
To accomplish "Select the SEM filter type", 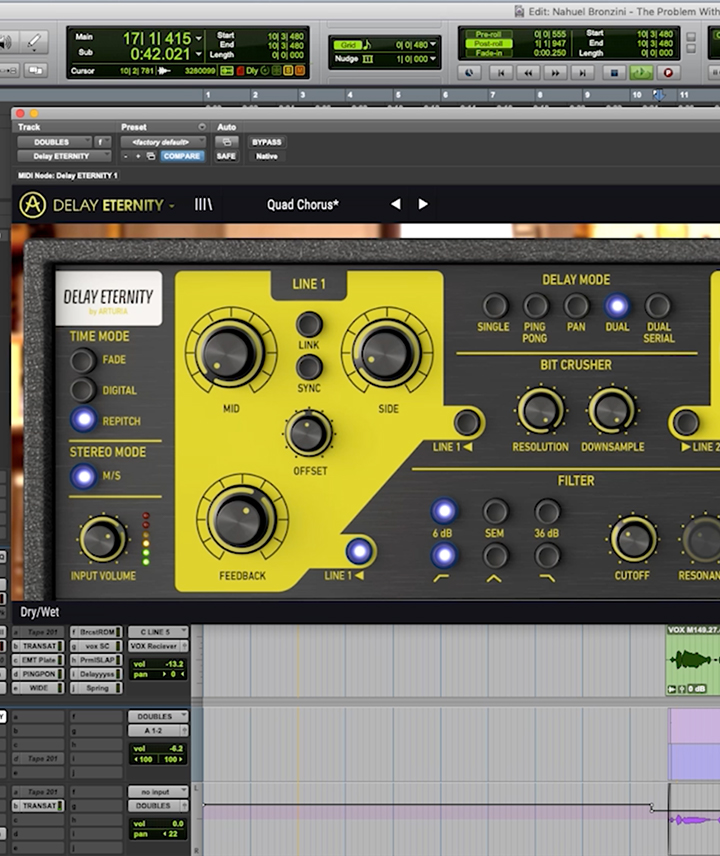I will pos(495,512).
